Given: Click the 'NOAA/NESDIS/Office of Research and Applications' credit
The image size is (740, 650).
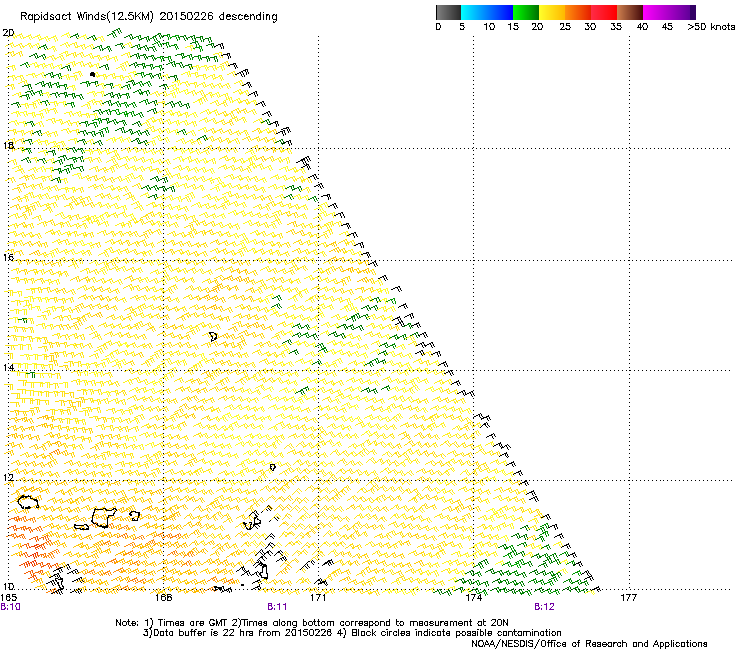Looking at the screenshot, I should pos(589,644).
